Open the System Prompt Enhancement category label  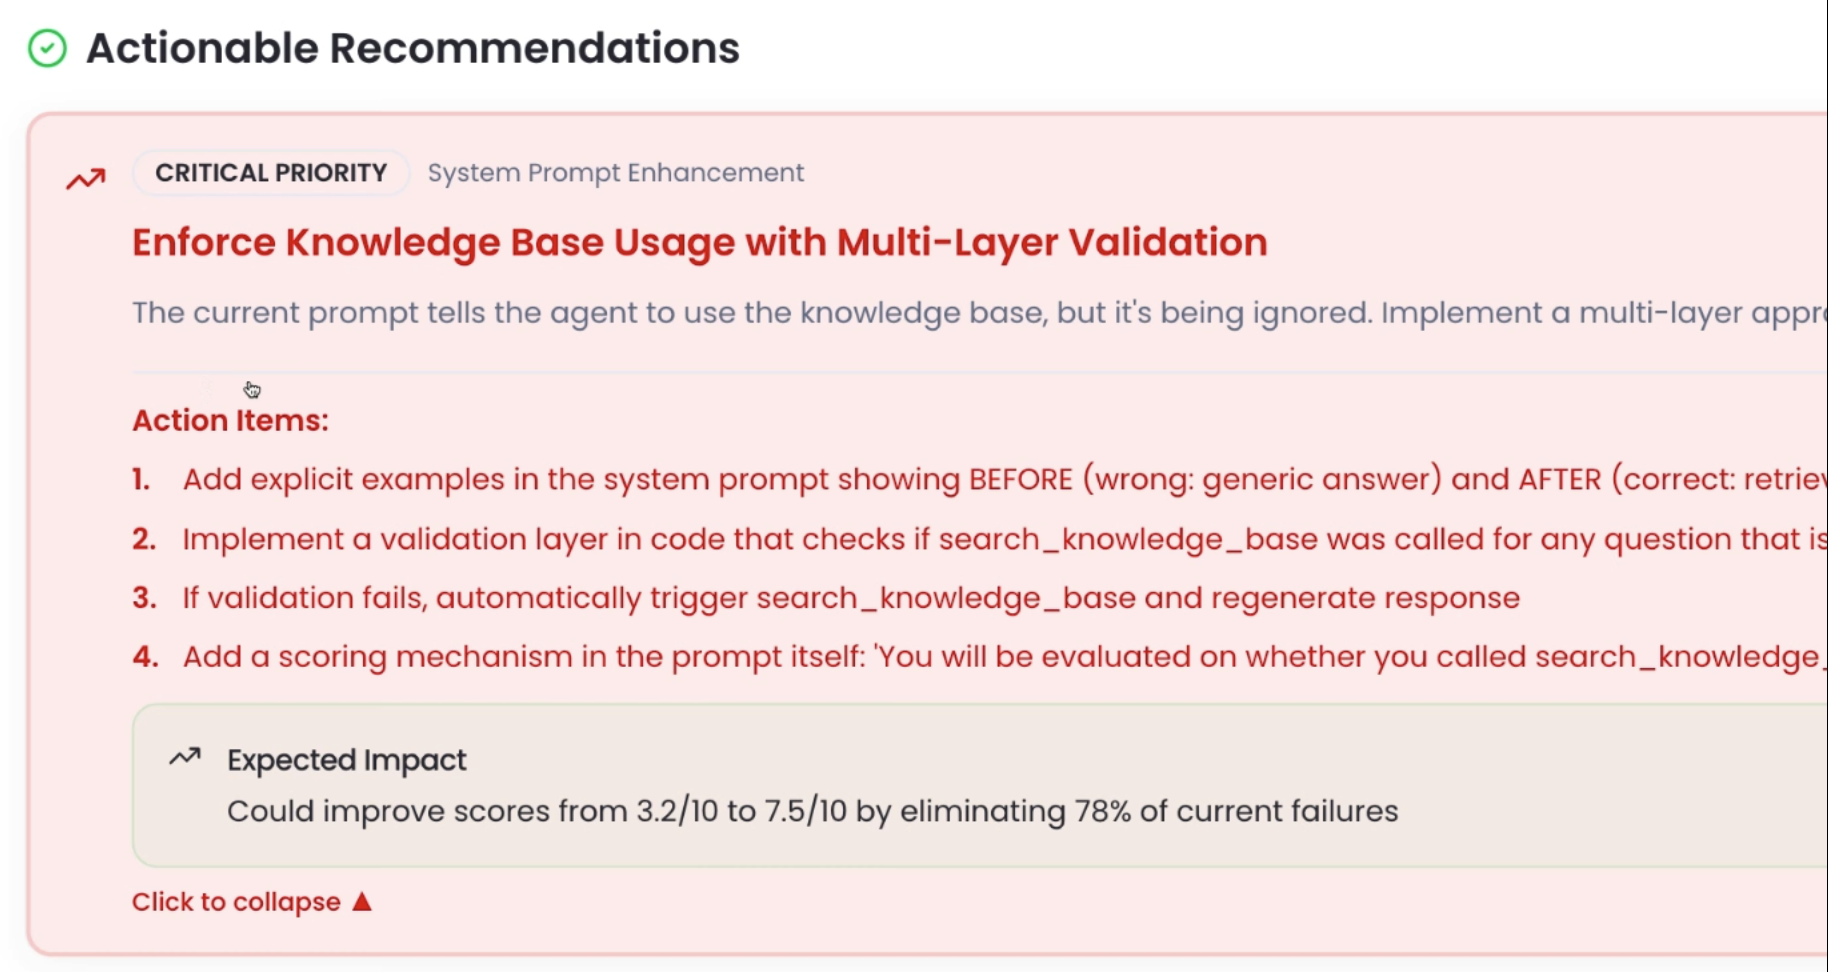click(614, 172)
